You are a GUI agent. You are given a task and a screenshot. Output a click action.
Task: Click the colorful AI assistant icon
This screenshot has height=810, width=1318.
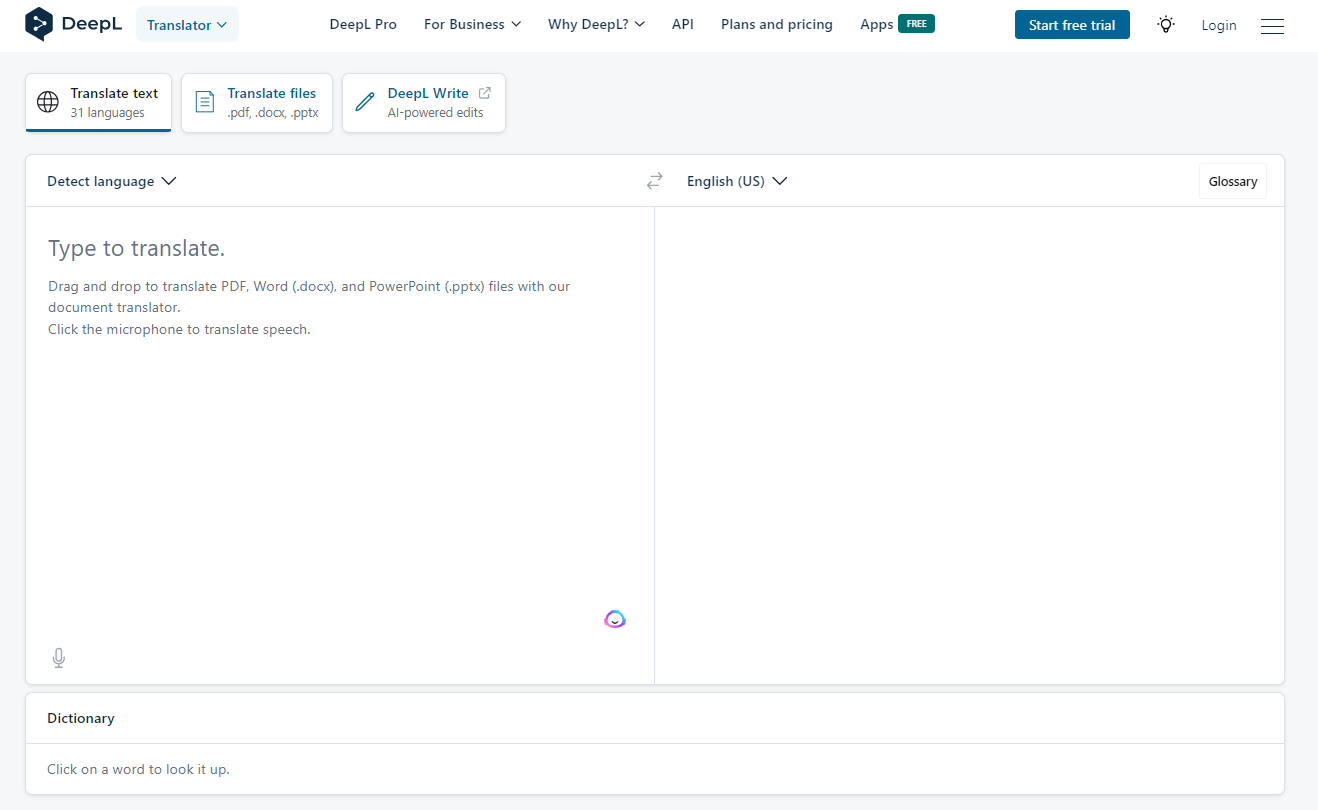click(615, 619)
